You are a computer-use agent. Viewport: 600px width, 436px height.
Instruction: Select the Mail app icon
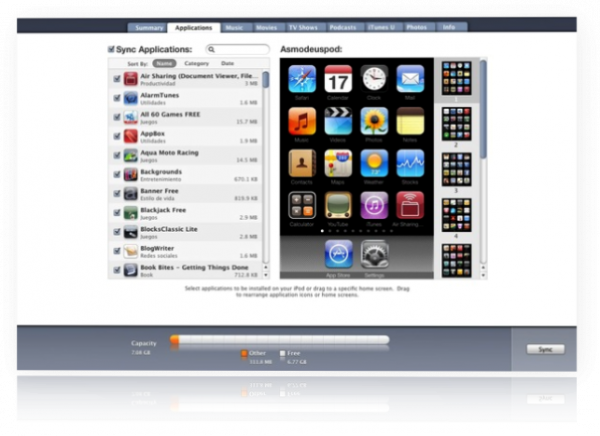pos(410,79)
